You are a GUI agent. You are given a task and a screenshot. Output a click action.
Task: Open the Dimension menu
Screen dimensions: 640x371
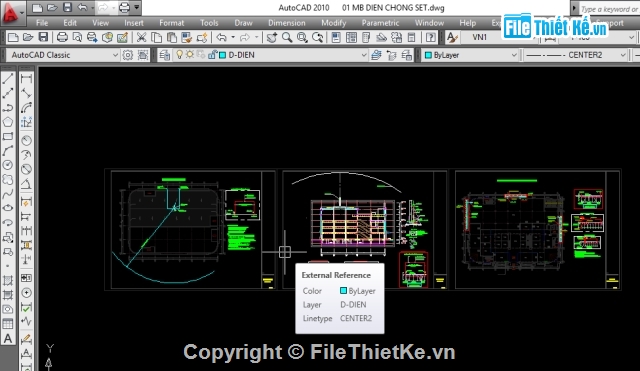pyautogui.click(x=287, y=23)
